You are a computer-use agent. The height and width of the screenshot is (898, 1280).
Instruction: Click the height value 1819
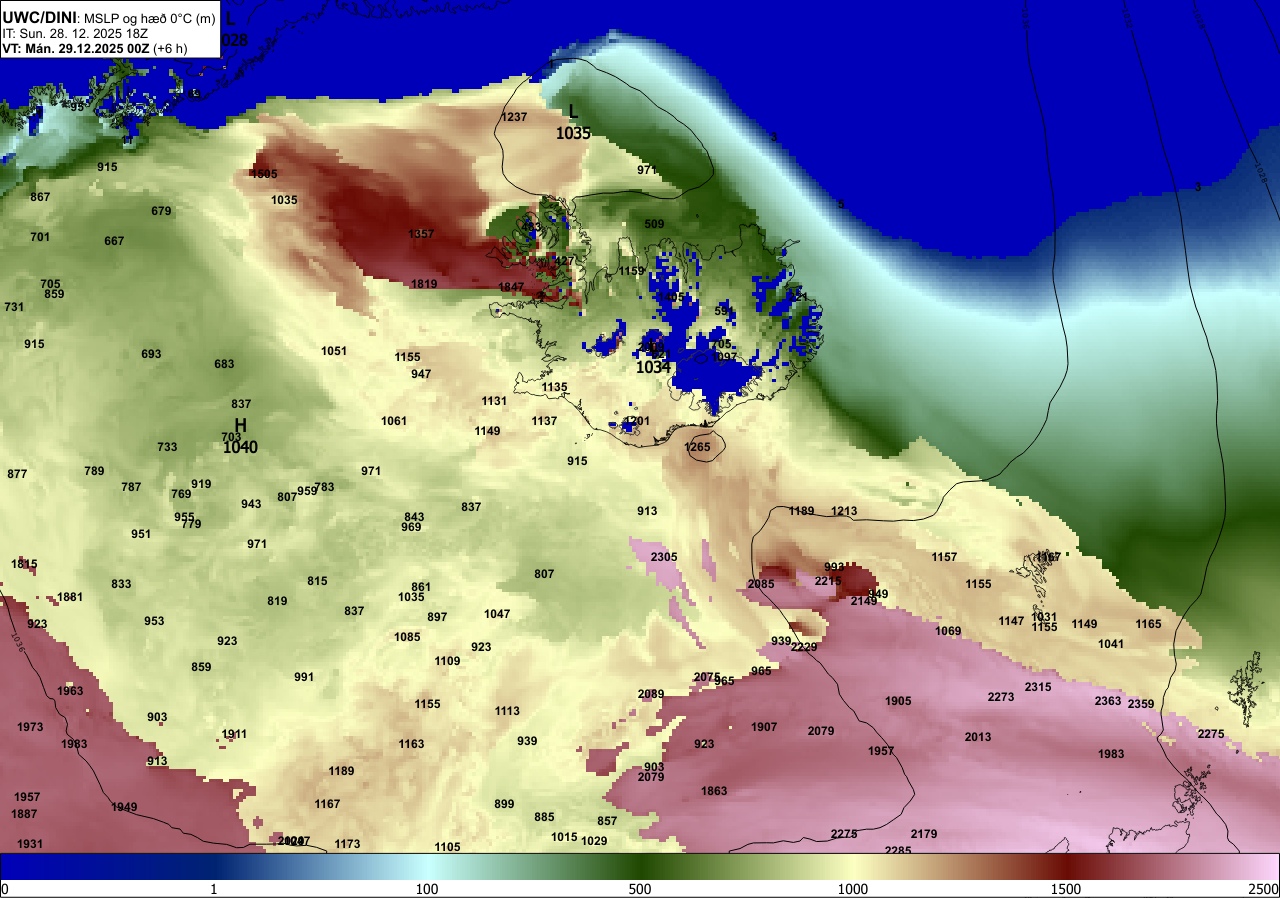424,284
